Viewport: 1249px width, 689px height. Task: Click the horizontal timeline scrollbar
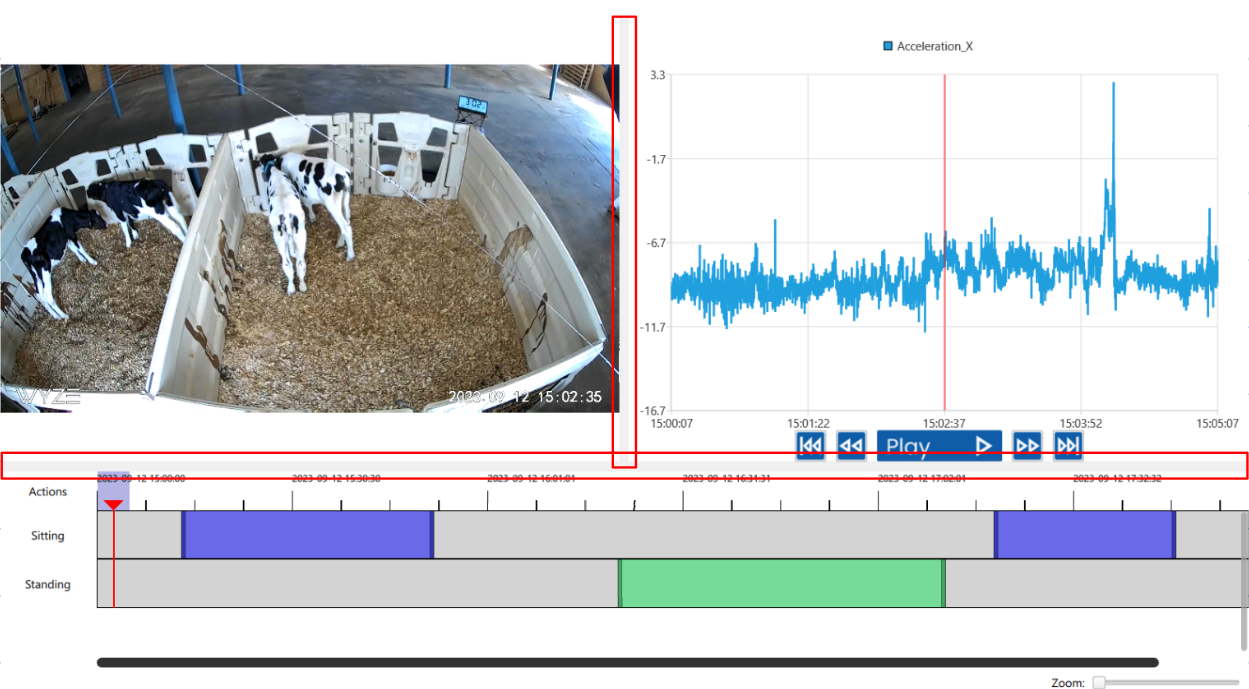click(627, 662)
